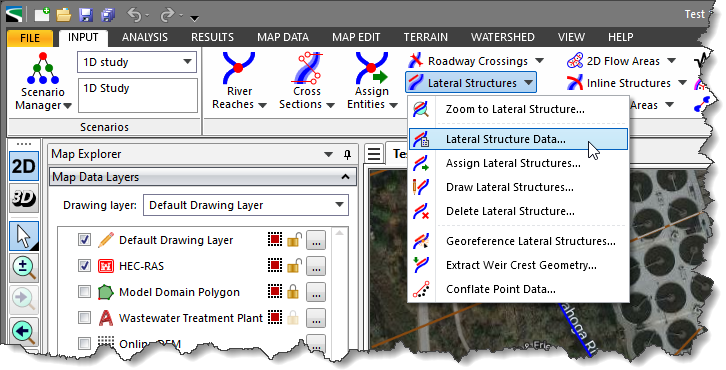
Task: Click the hamburger menu icon beside map tab
Action: 374,154
